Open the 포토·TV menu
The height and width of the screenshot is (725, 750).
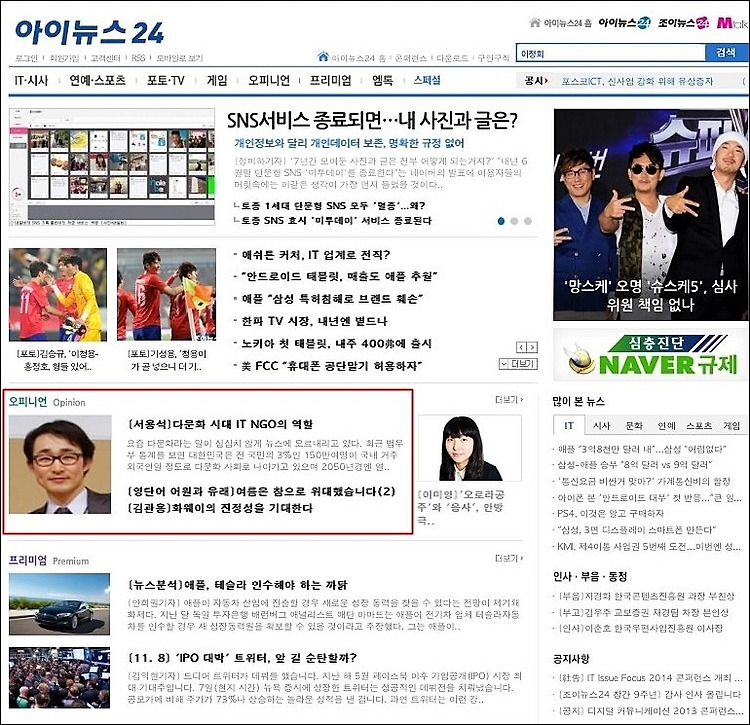[165, 80]
